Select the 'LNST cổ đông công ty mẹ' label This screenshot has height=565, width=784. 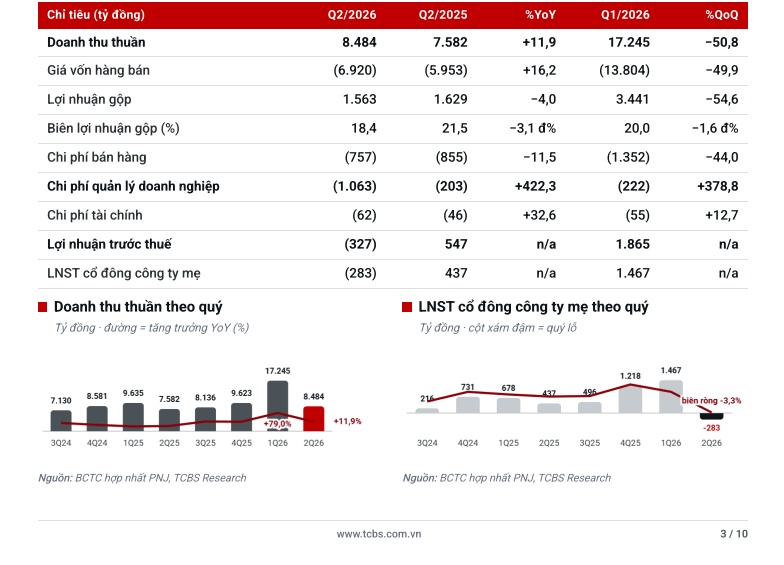pos(124,274)
